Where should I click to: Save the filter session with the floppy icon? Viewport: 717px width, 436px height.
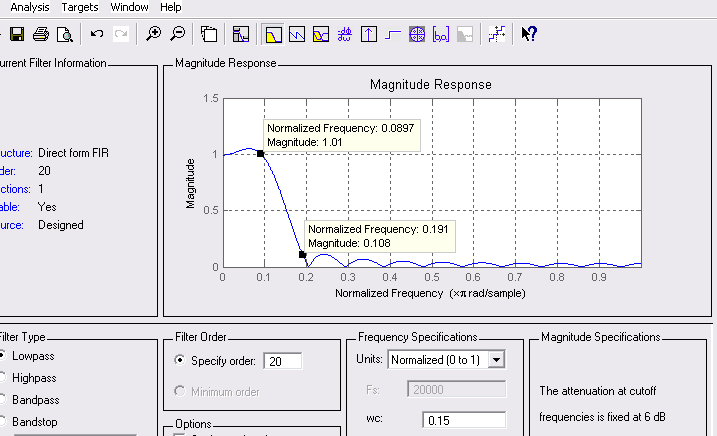(x=17, y=34)
